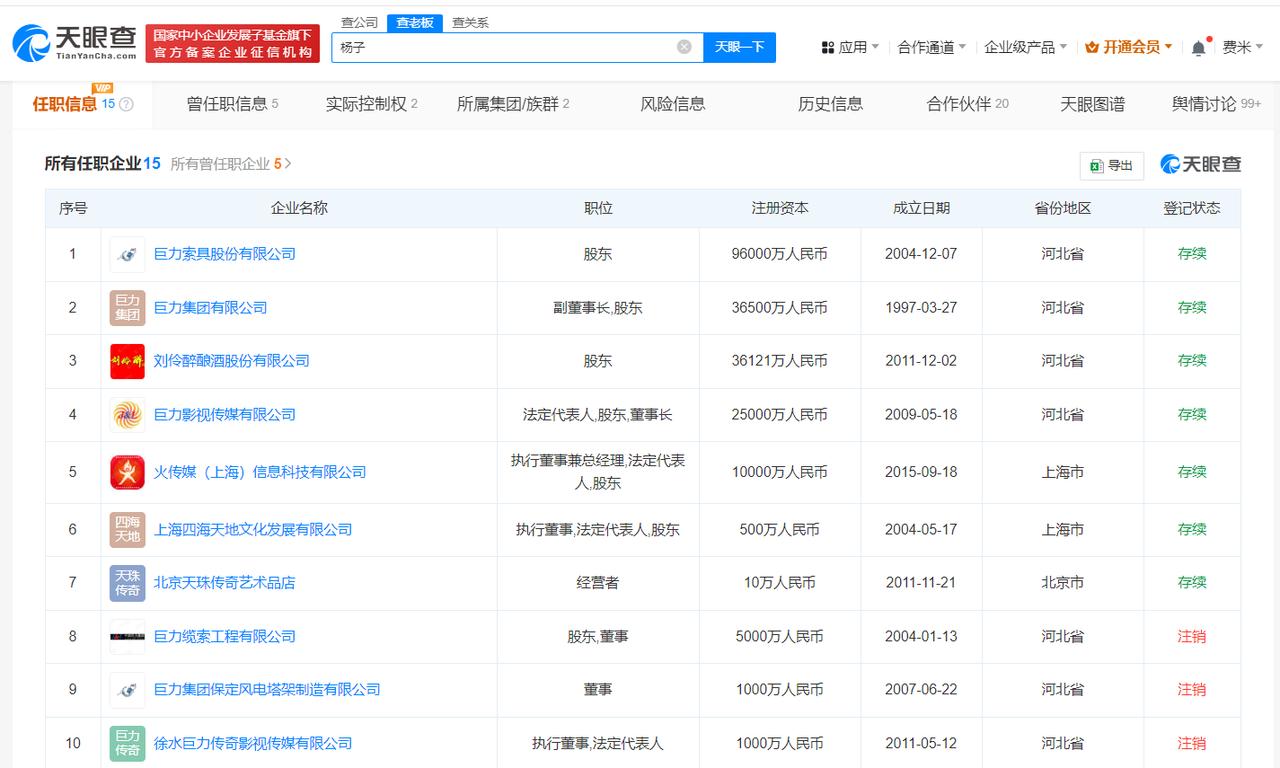The width and height of the screenshot is (1280, 768).
Task: Click the 注册资本 column header
Action: (x=780, y=208)
